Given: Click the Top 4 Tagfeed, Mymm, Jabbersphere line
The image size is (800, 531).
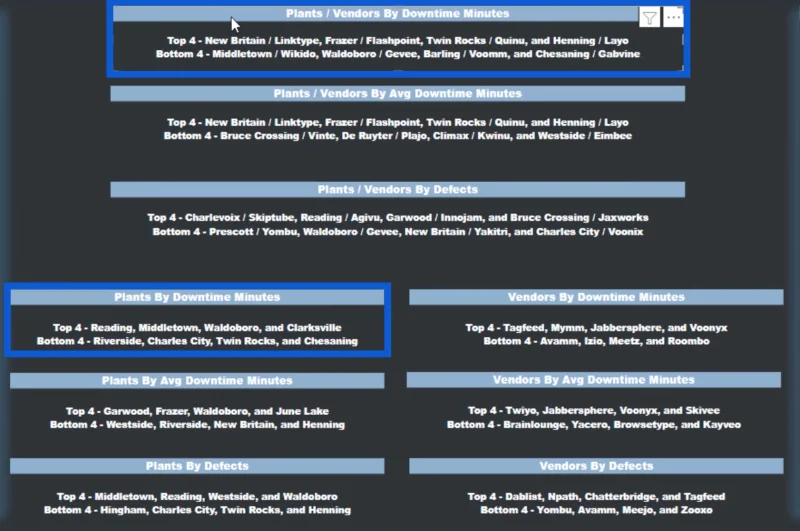Looking at the screenshot, I should (x=596, y=328).
